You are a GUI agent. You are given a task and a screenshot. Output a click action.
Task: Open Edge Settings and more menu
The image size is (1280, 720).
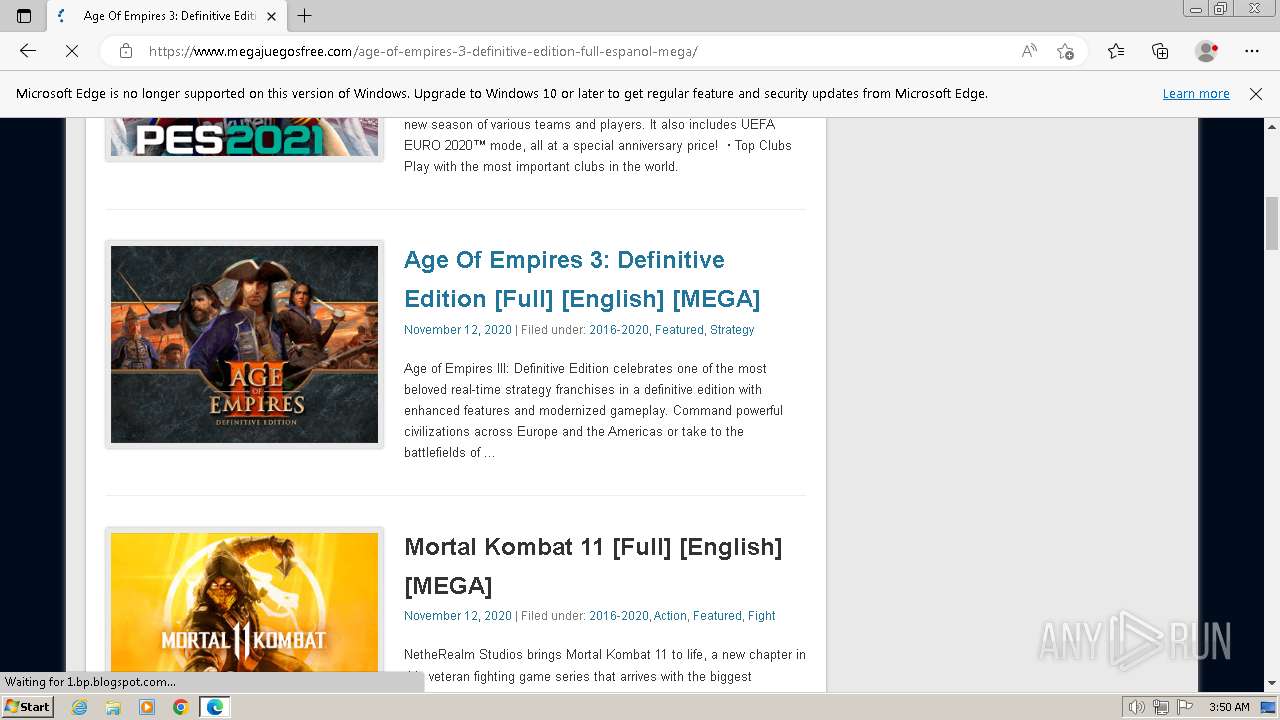coord(1252,51)
